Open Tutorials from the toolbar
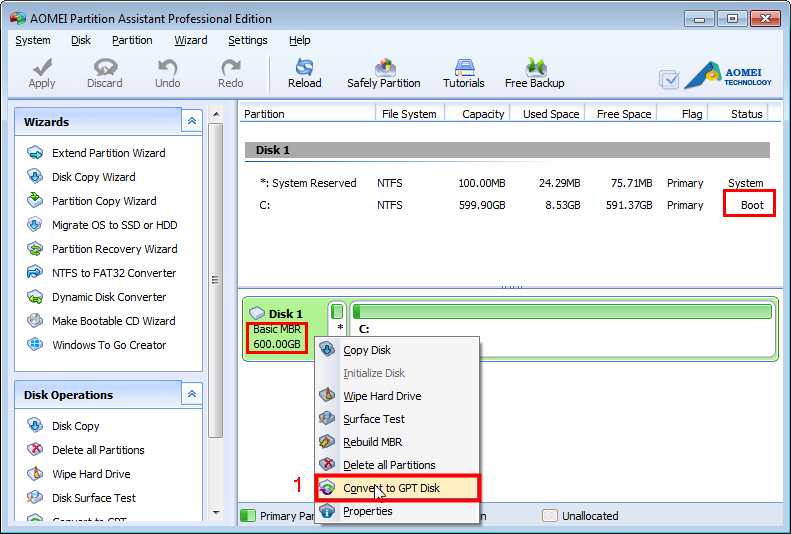The height and width of the screenshot is (534, 791). click(463, 73)
